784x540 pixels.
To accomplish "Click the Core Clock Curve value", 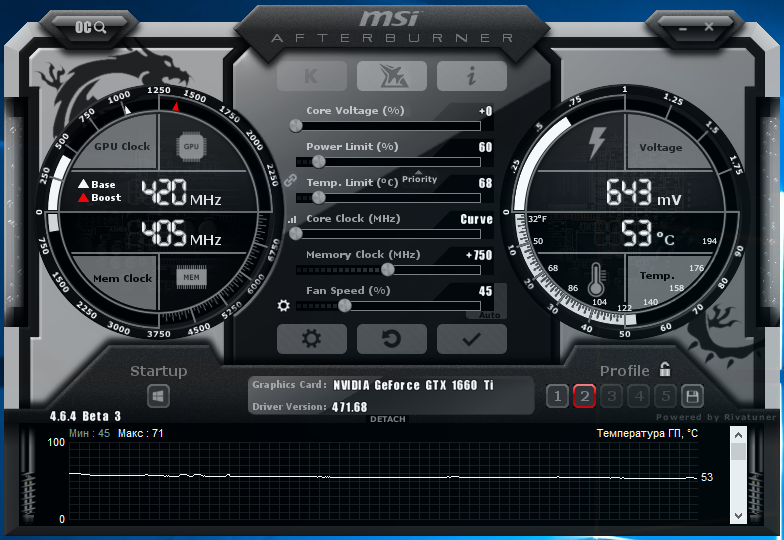I will tap(476, 219).
